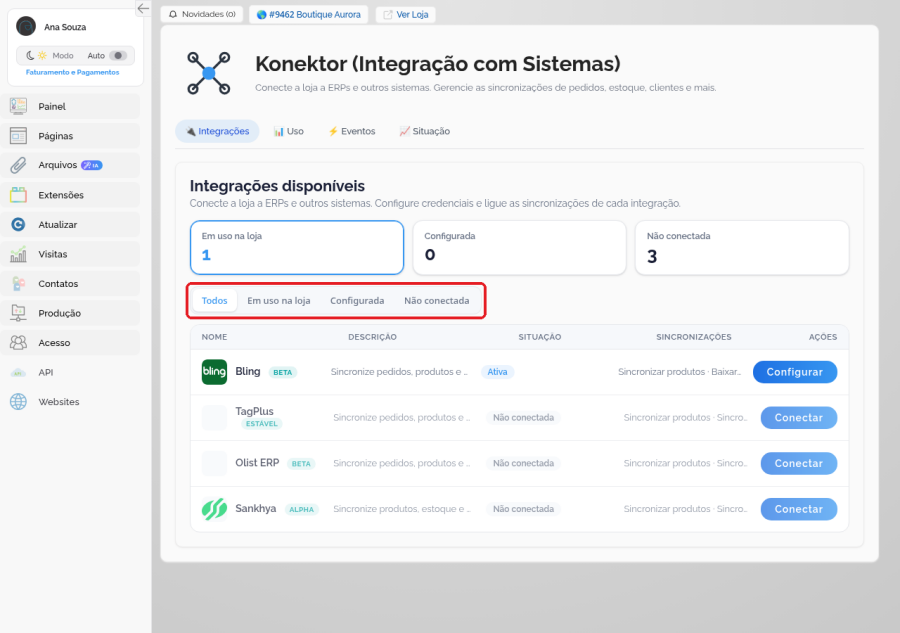Screen dimensions: 900x633
Task: Open the Páginas sidebar icon
Action: click(18, 136)
